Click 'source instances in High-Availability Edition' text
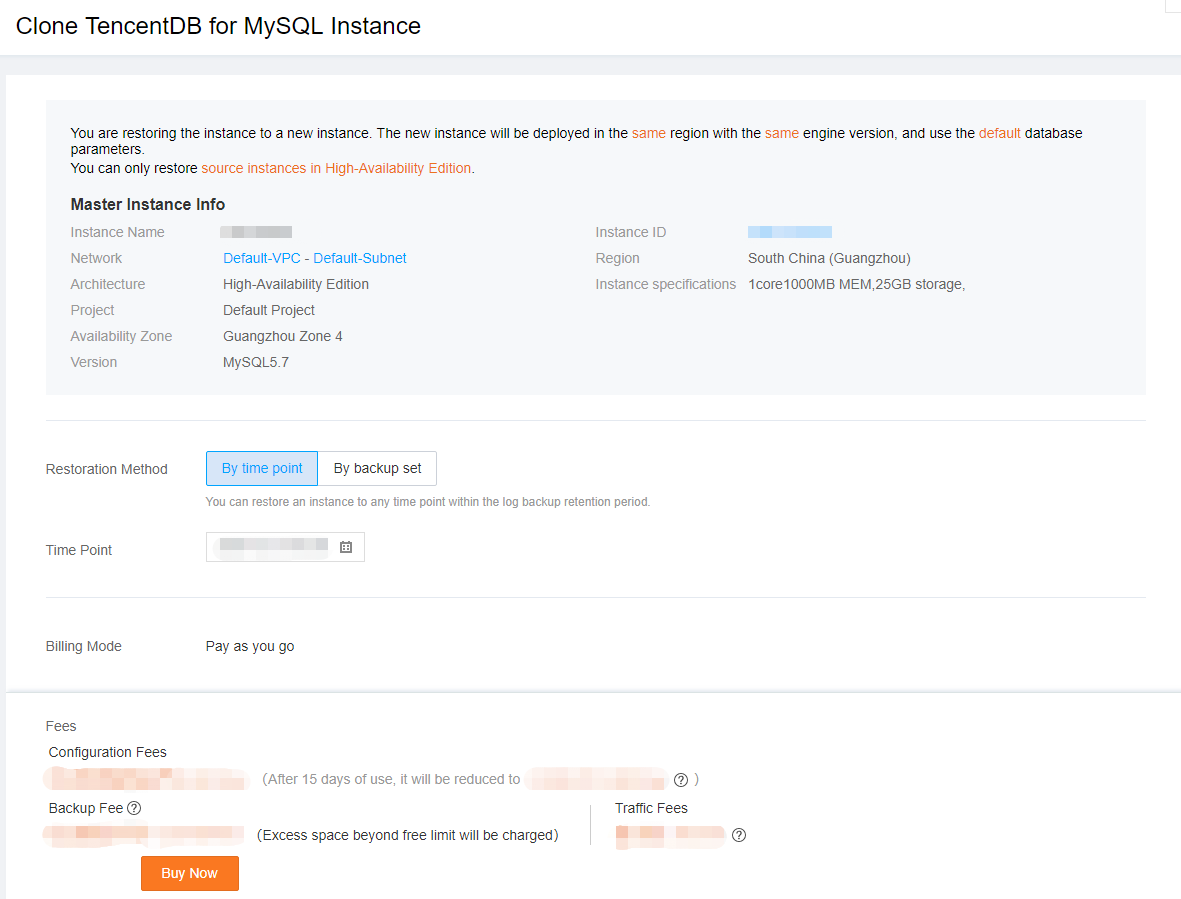 click(x=336, y=168)
